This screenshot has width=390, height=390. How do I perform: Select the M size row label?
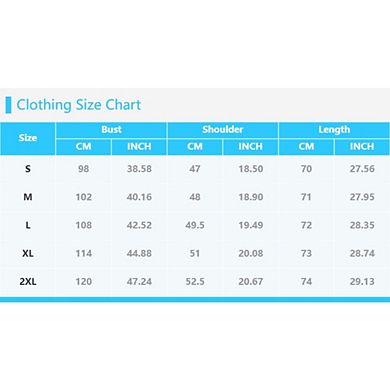point(28,197)
